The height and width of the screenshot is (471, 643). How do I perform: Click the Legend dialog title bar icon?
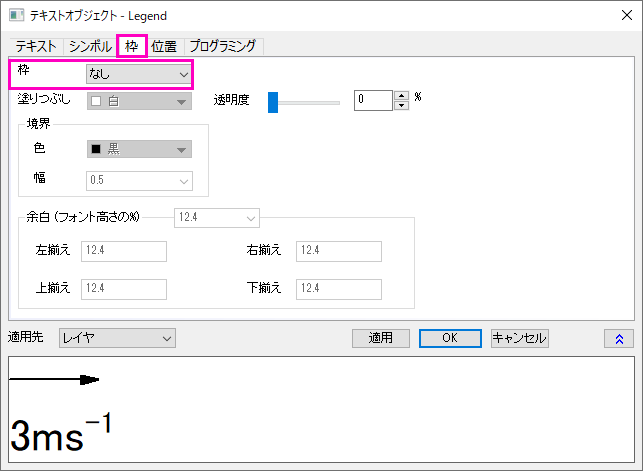[17, 16]
